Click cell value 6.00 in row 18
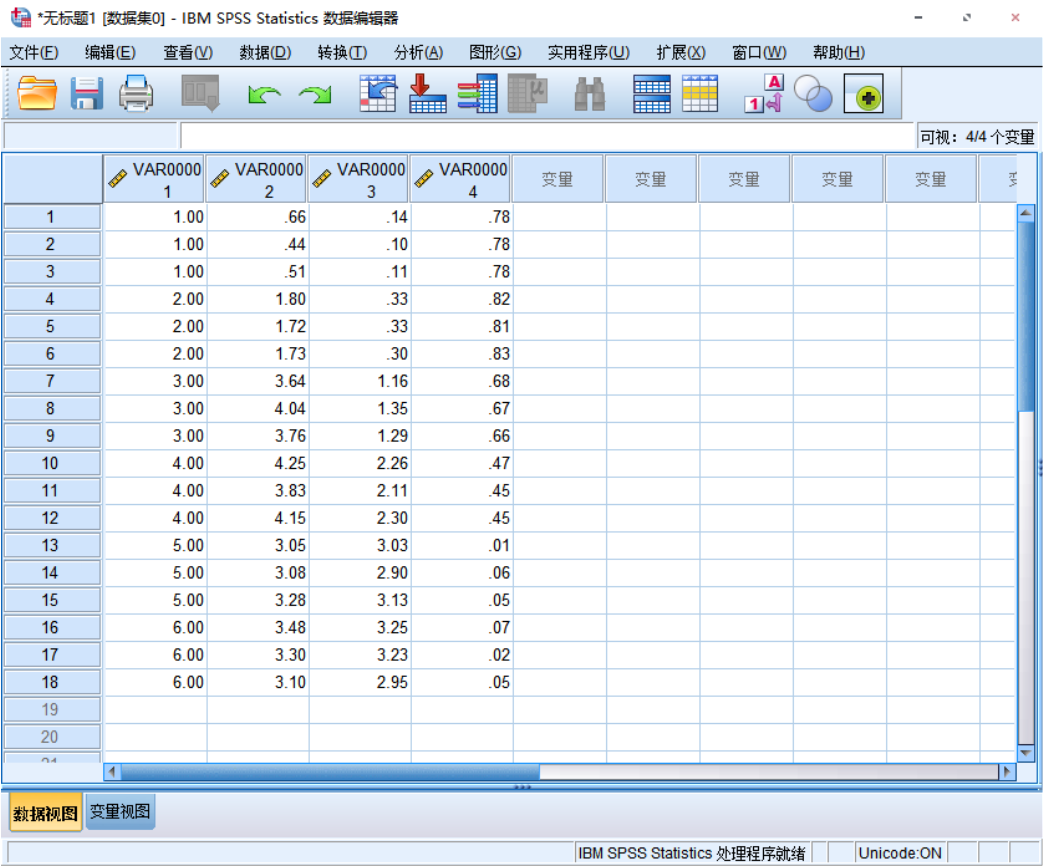 156,682
